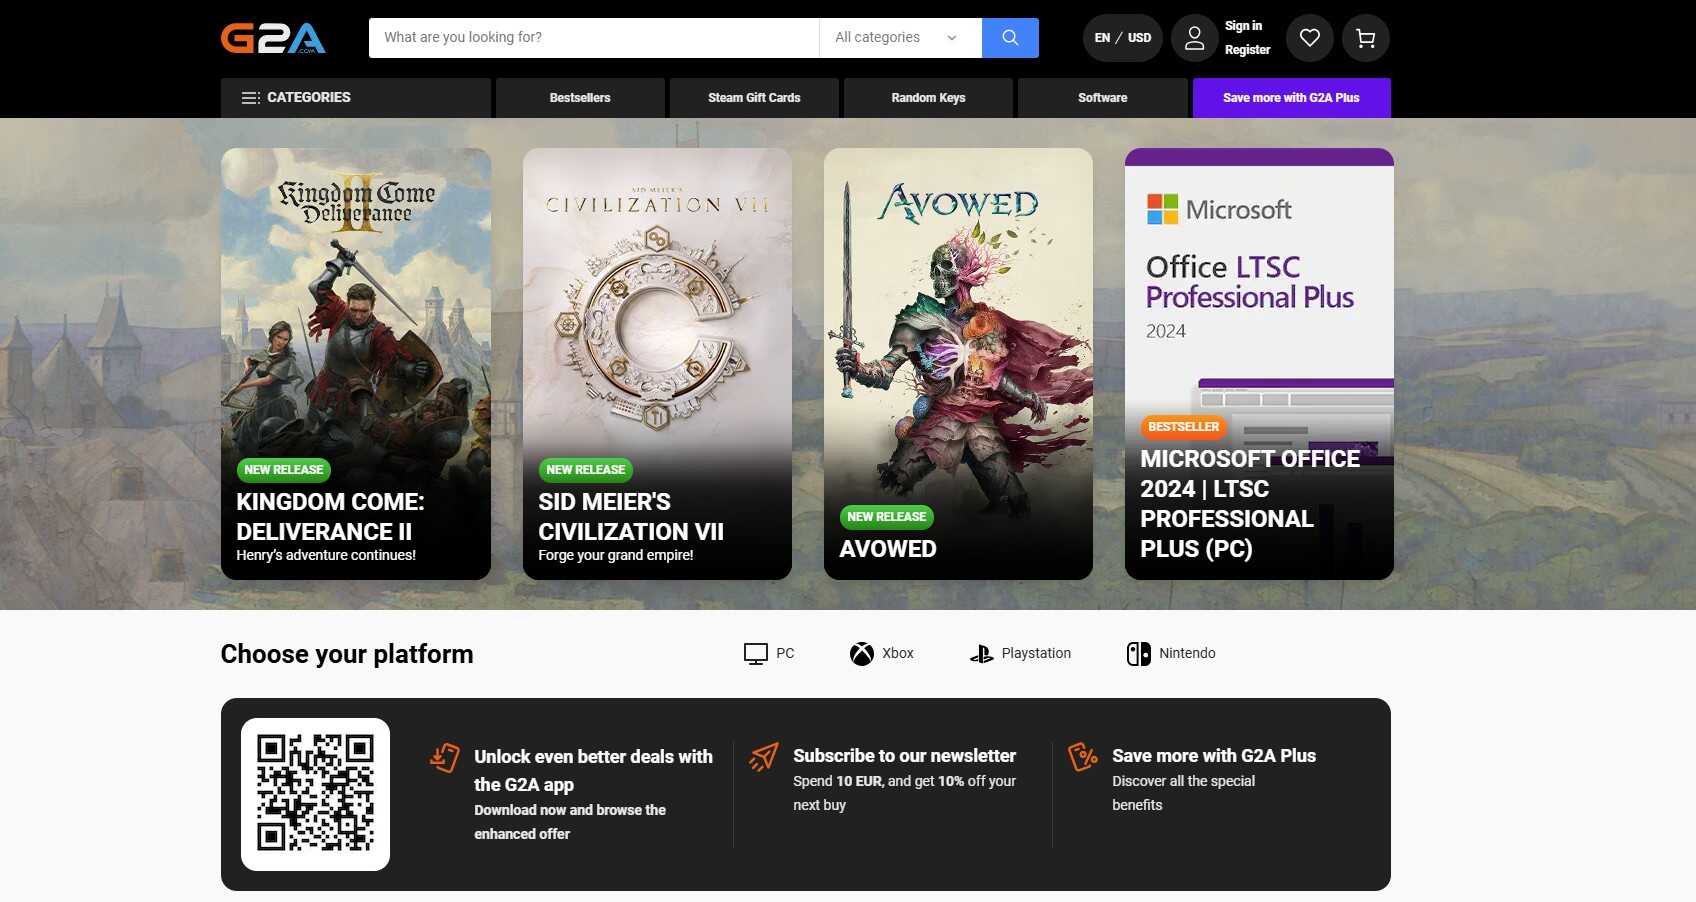This screenshot has width=1696, height=902.
Task: Click 'Forge your grand empire!' text
Action: click(616, 555)
